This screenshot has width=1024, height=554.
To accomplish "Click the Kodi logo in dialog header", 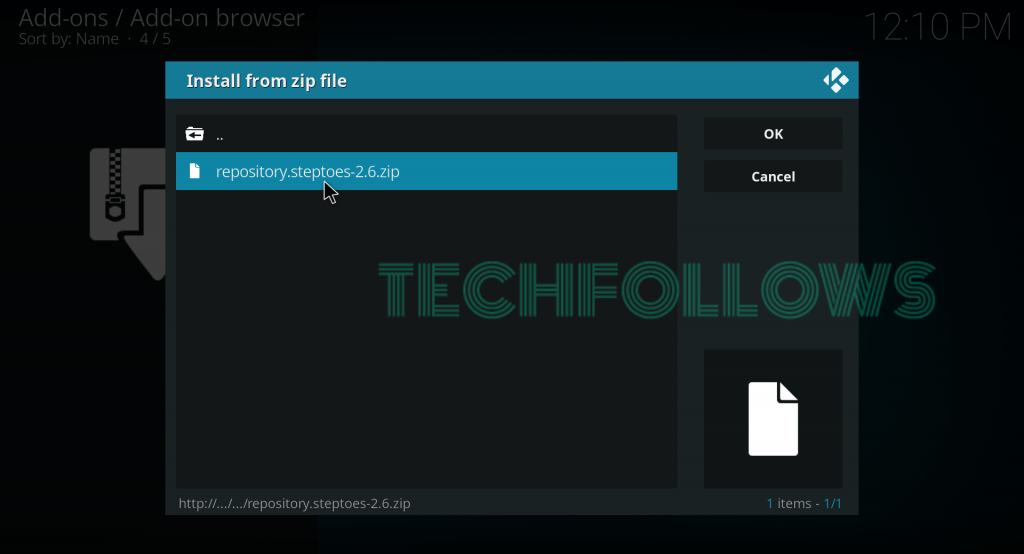I will point(835,80).
